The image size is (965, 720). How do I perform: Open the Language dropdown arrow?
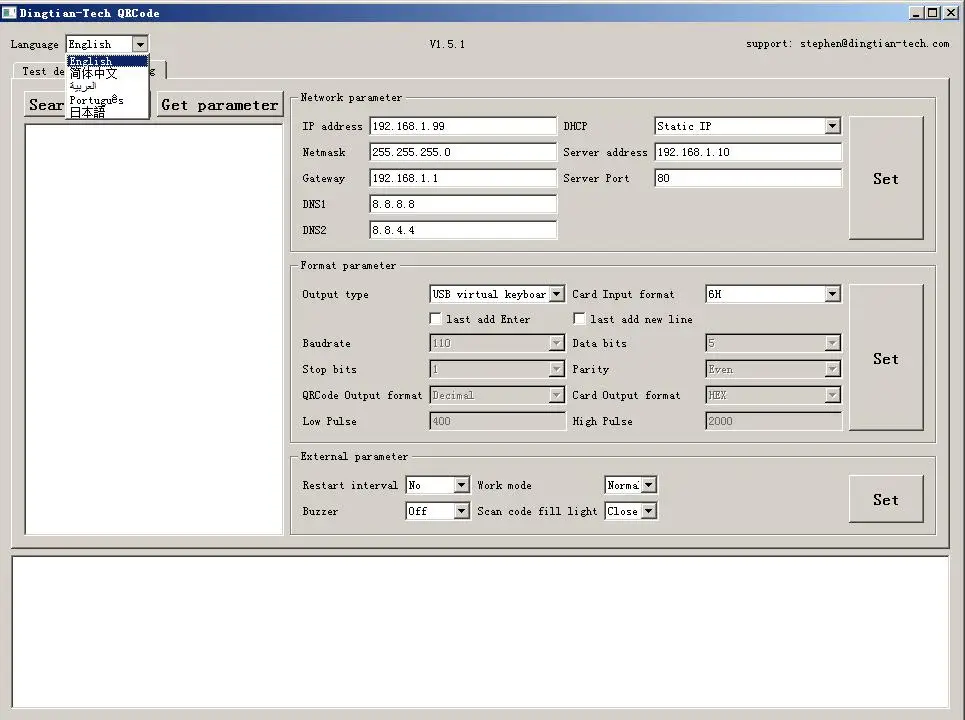tap(140, 44)
